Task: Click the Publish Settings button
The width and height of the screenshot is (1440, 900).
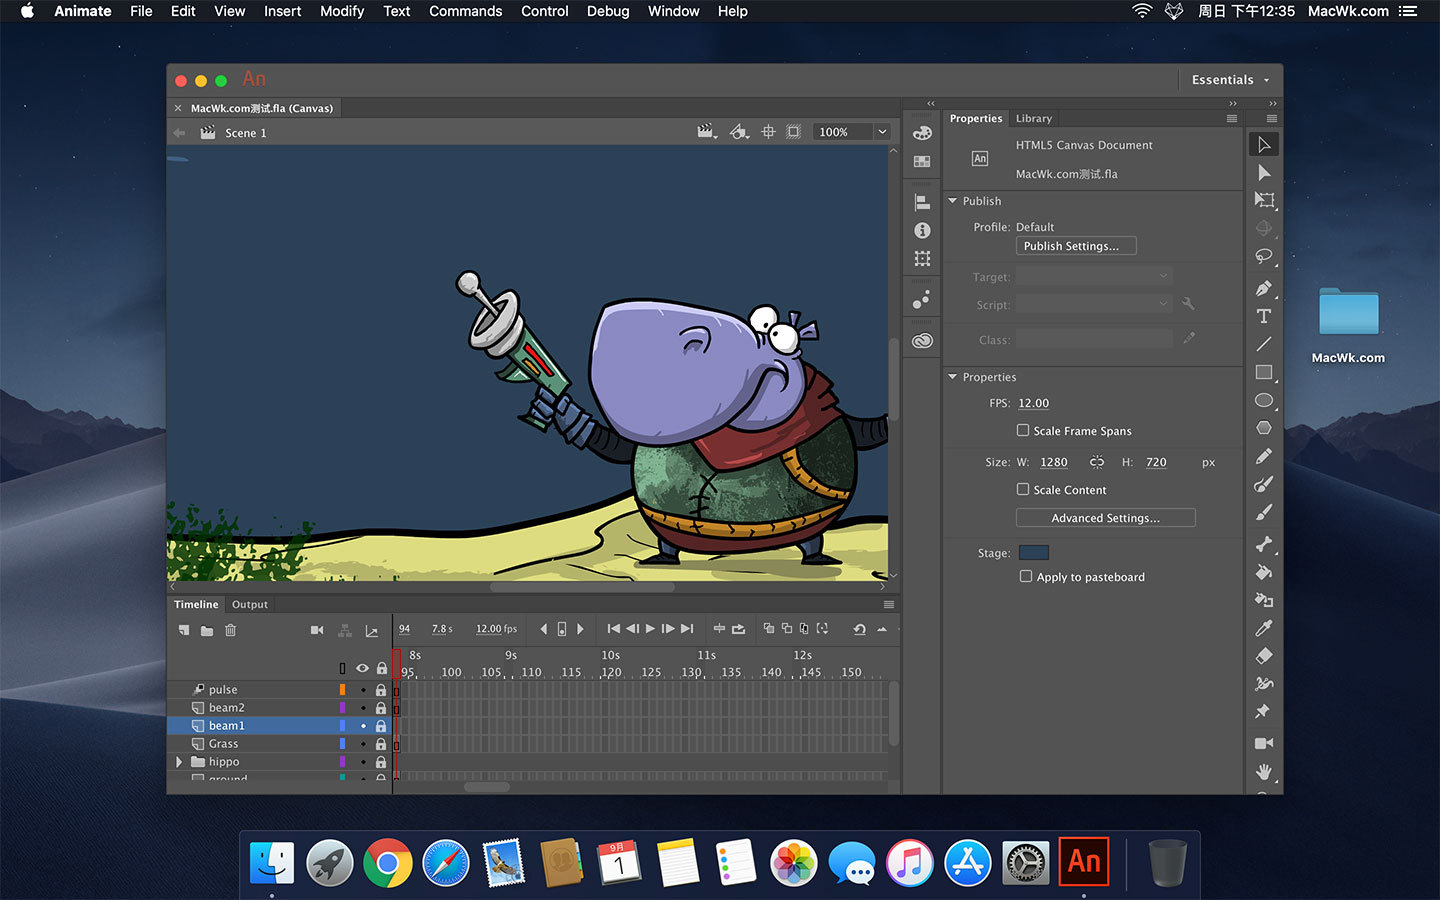Action: point(1075,246)
